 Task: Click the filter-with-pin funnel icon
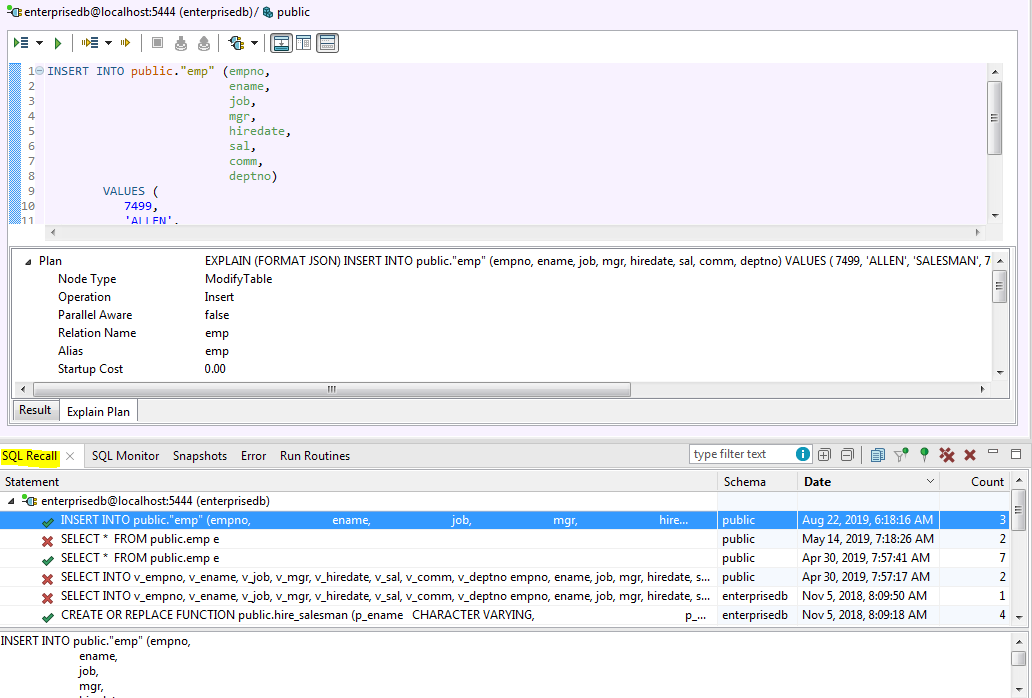(901, 454)
